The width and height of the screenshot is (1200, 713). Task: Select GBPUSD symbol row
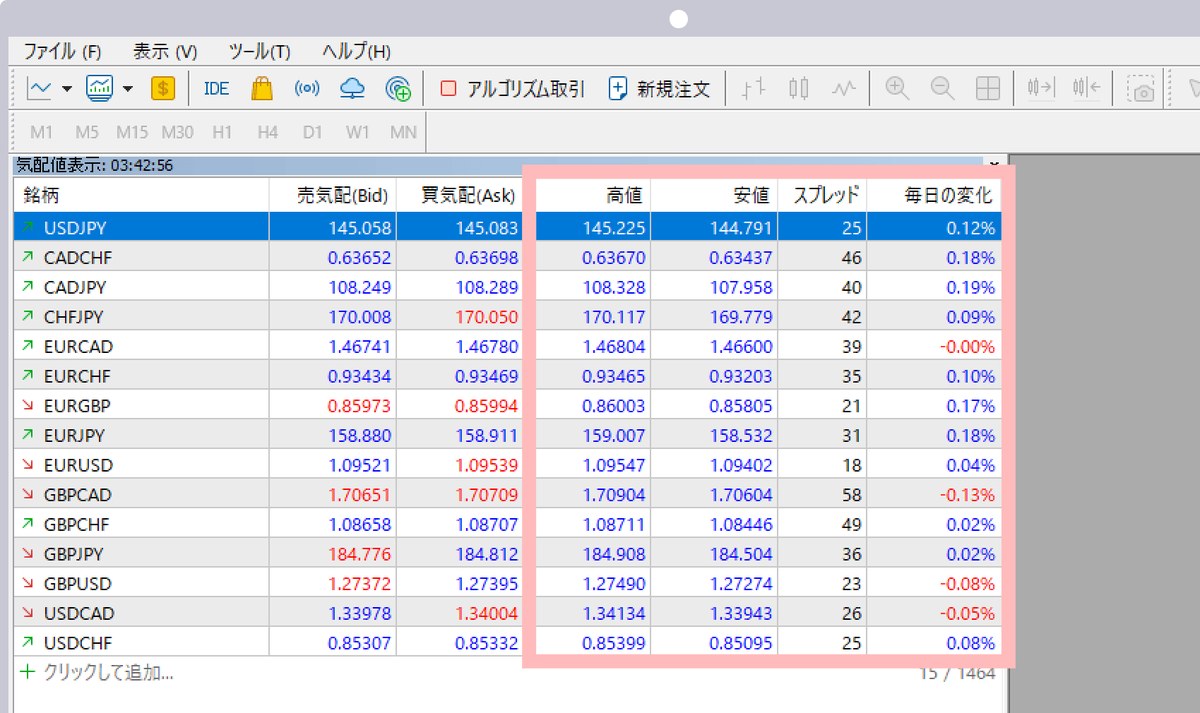[x=507, y=584]
